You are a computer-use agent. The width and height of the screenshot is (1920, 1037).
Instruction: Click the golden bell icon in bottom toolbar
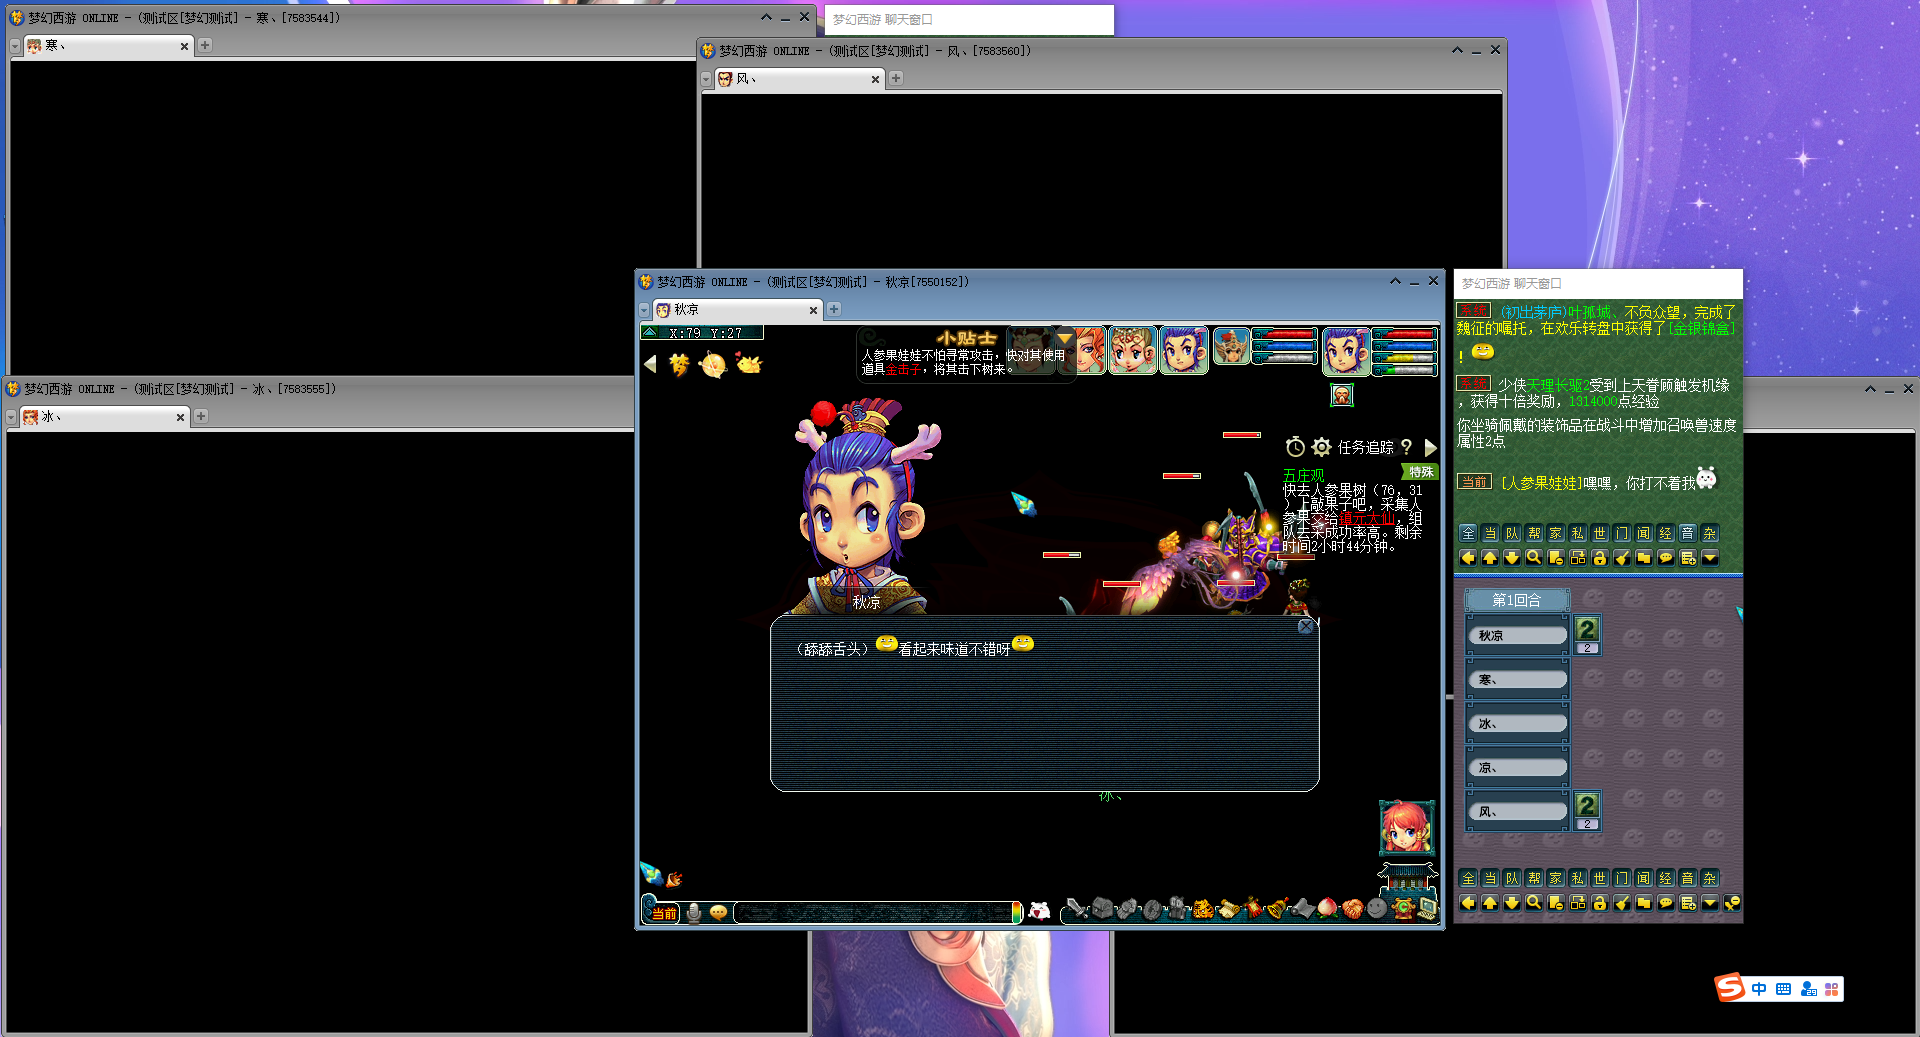pos(1277,908)
